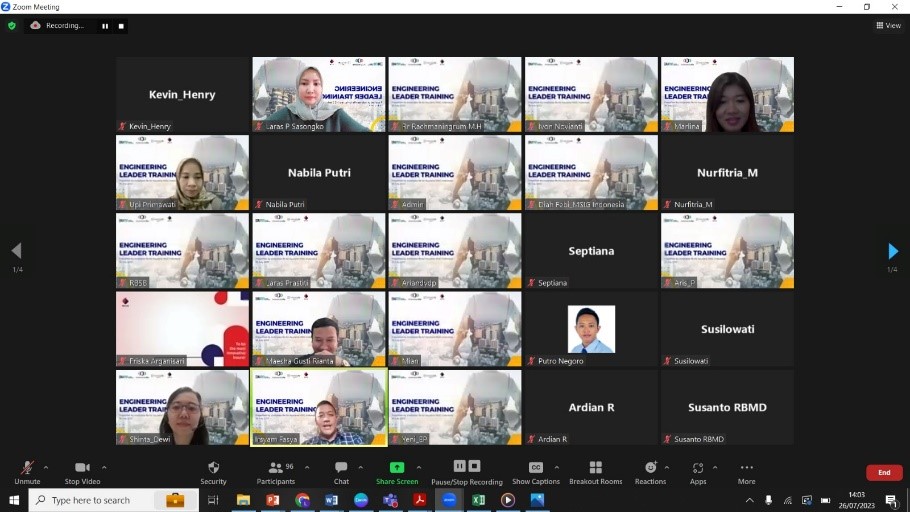The width and height of the screenshot is (910, 512).
Task: Click the Recording cloud indicator
Action: point(57,26)
